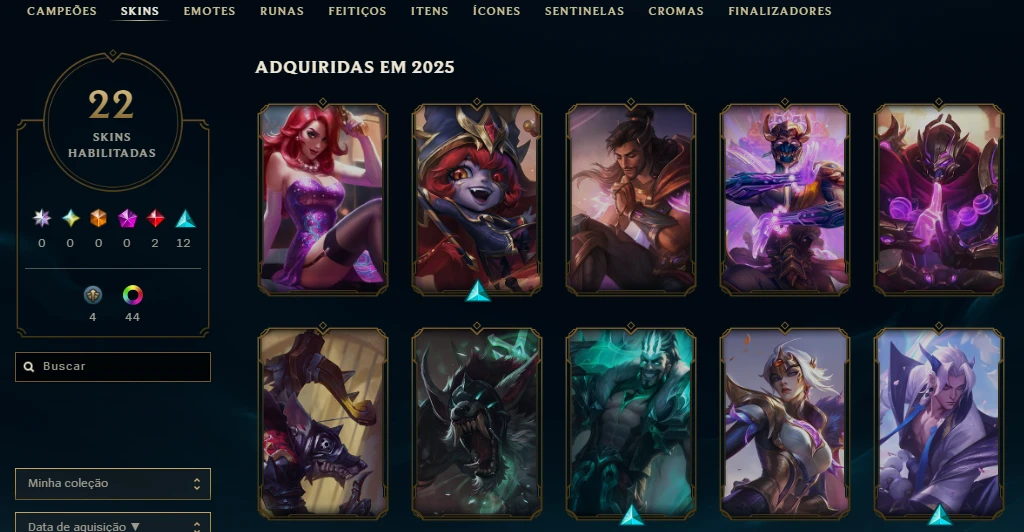Select the red-haired Miss Fortune skin card

click(323, 199)
